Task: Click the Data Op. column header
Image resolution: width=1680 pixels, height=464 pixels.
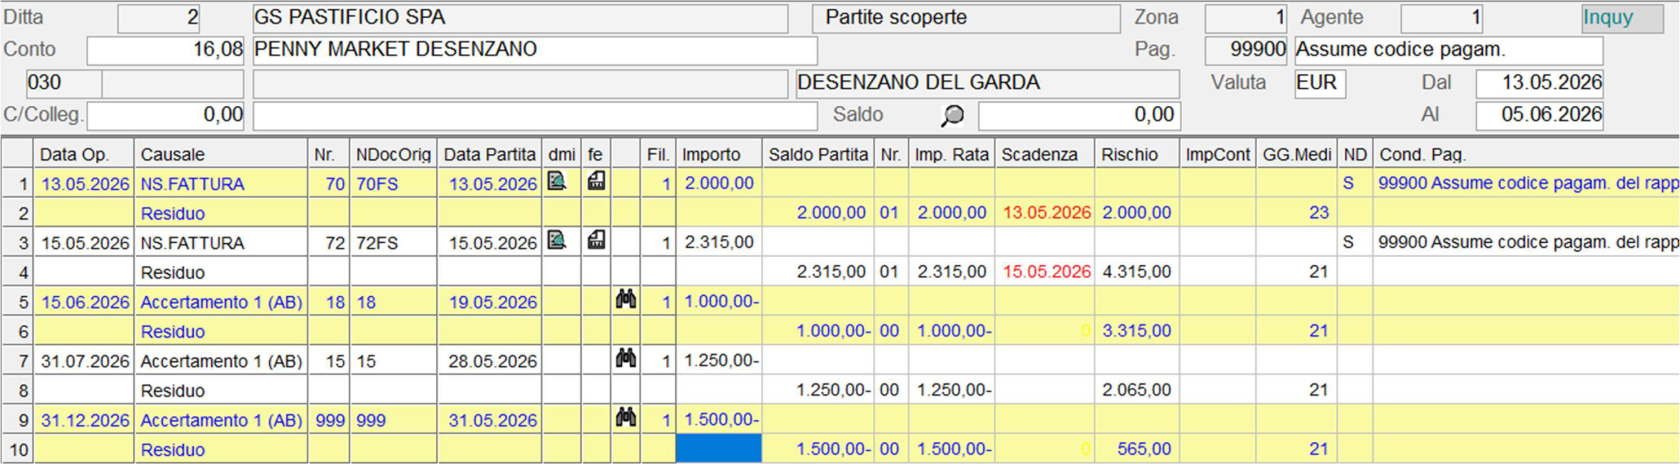Action: point(84,154)
